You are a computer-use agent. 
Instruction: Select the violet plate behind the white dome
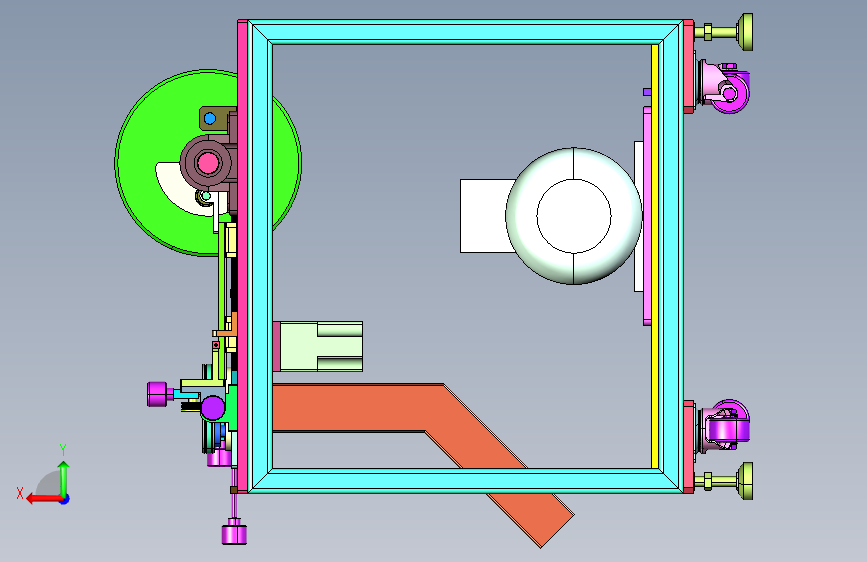pyautogui.click(x=647, y=216)
